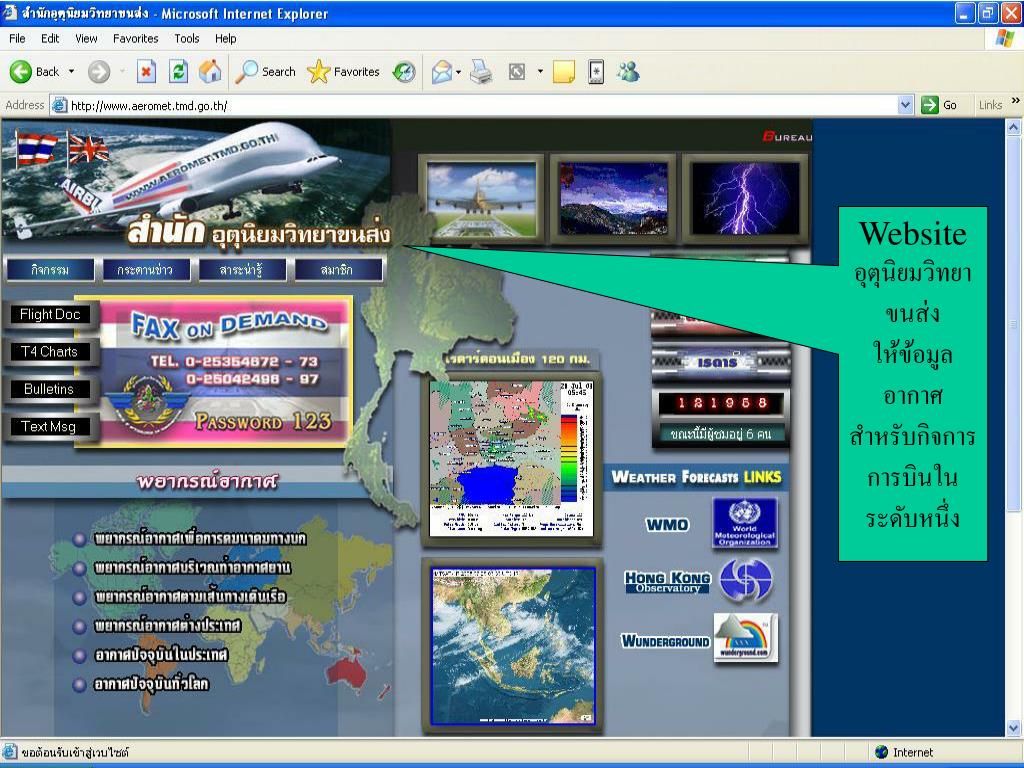Open the อากาศปัจจุบันในประเทศ link
The image size is (1024, 768).
pyautogui.click(x=161, y=655)
